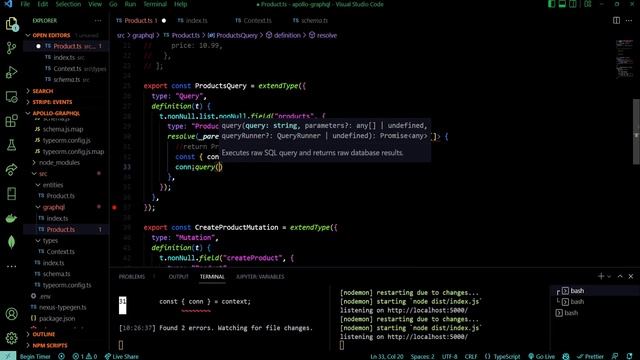The height and width of the screenshot is (360, 640).
Task: Expand the Search section in sidebar
Action: (42, 91)
